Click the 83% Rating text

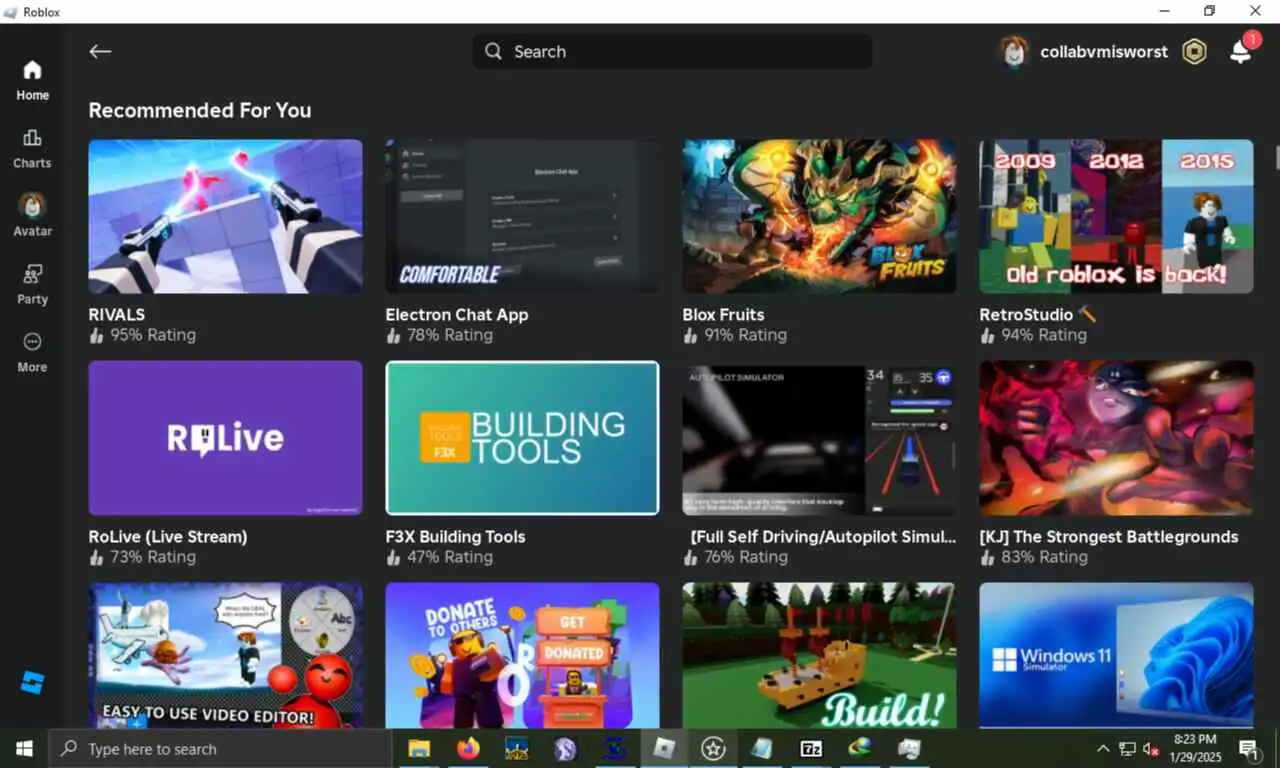point(1044,557)
